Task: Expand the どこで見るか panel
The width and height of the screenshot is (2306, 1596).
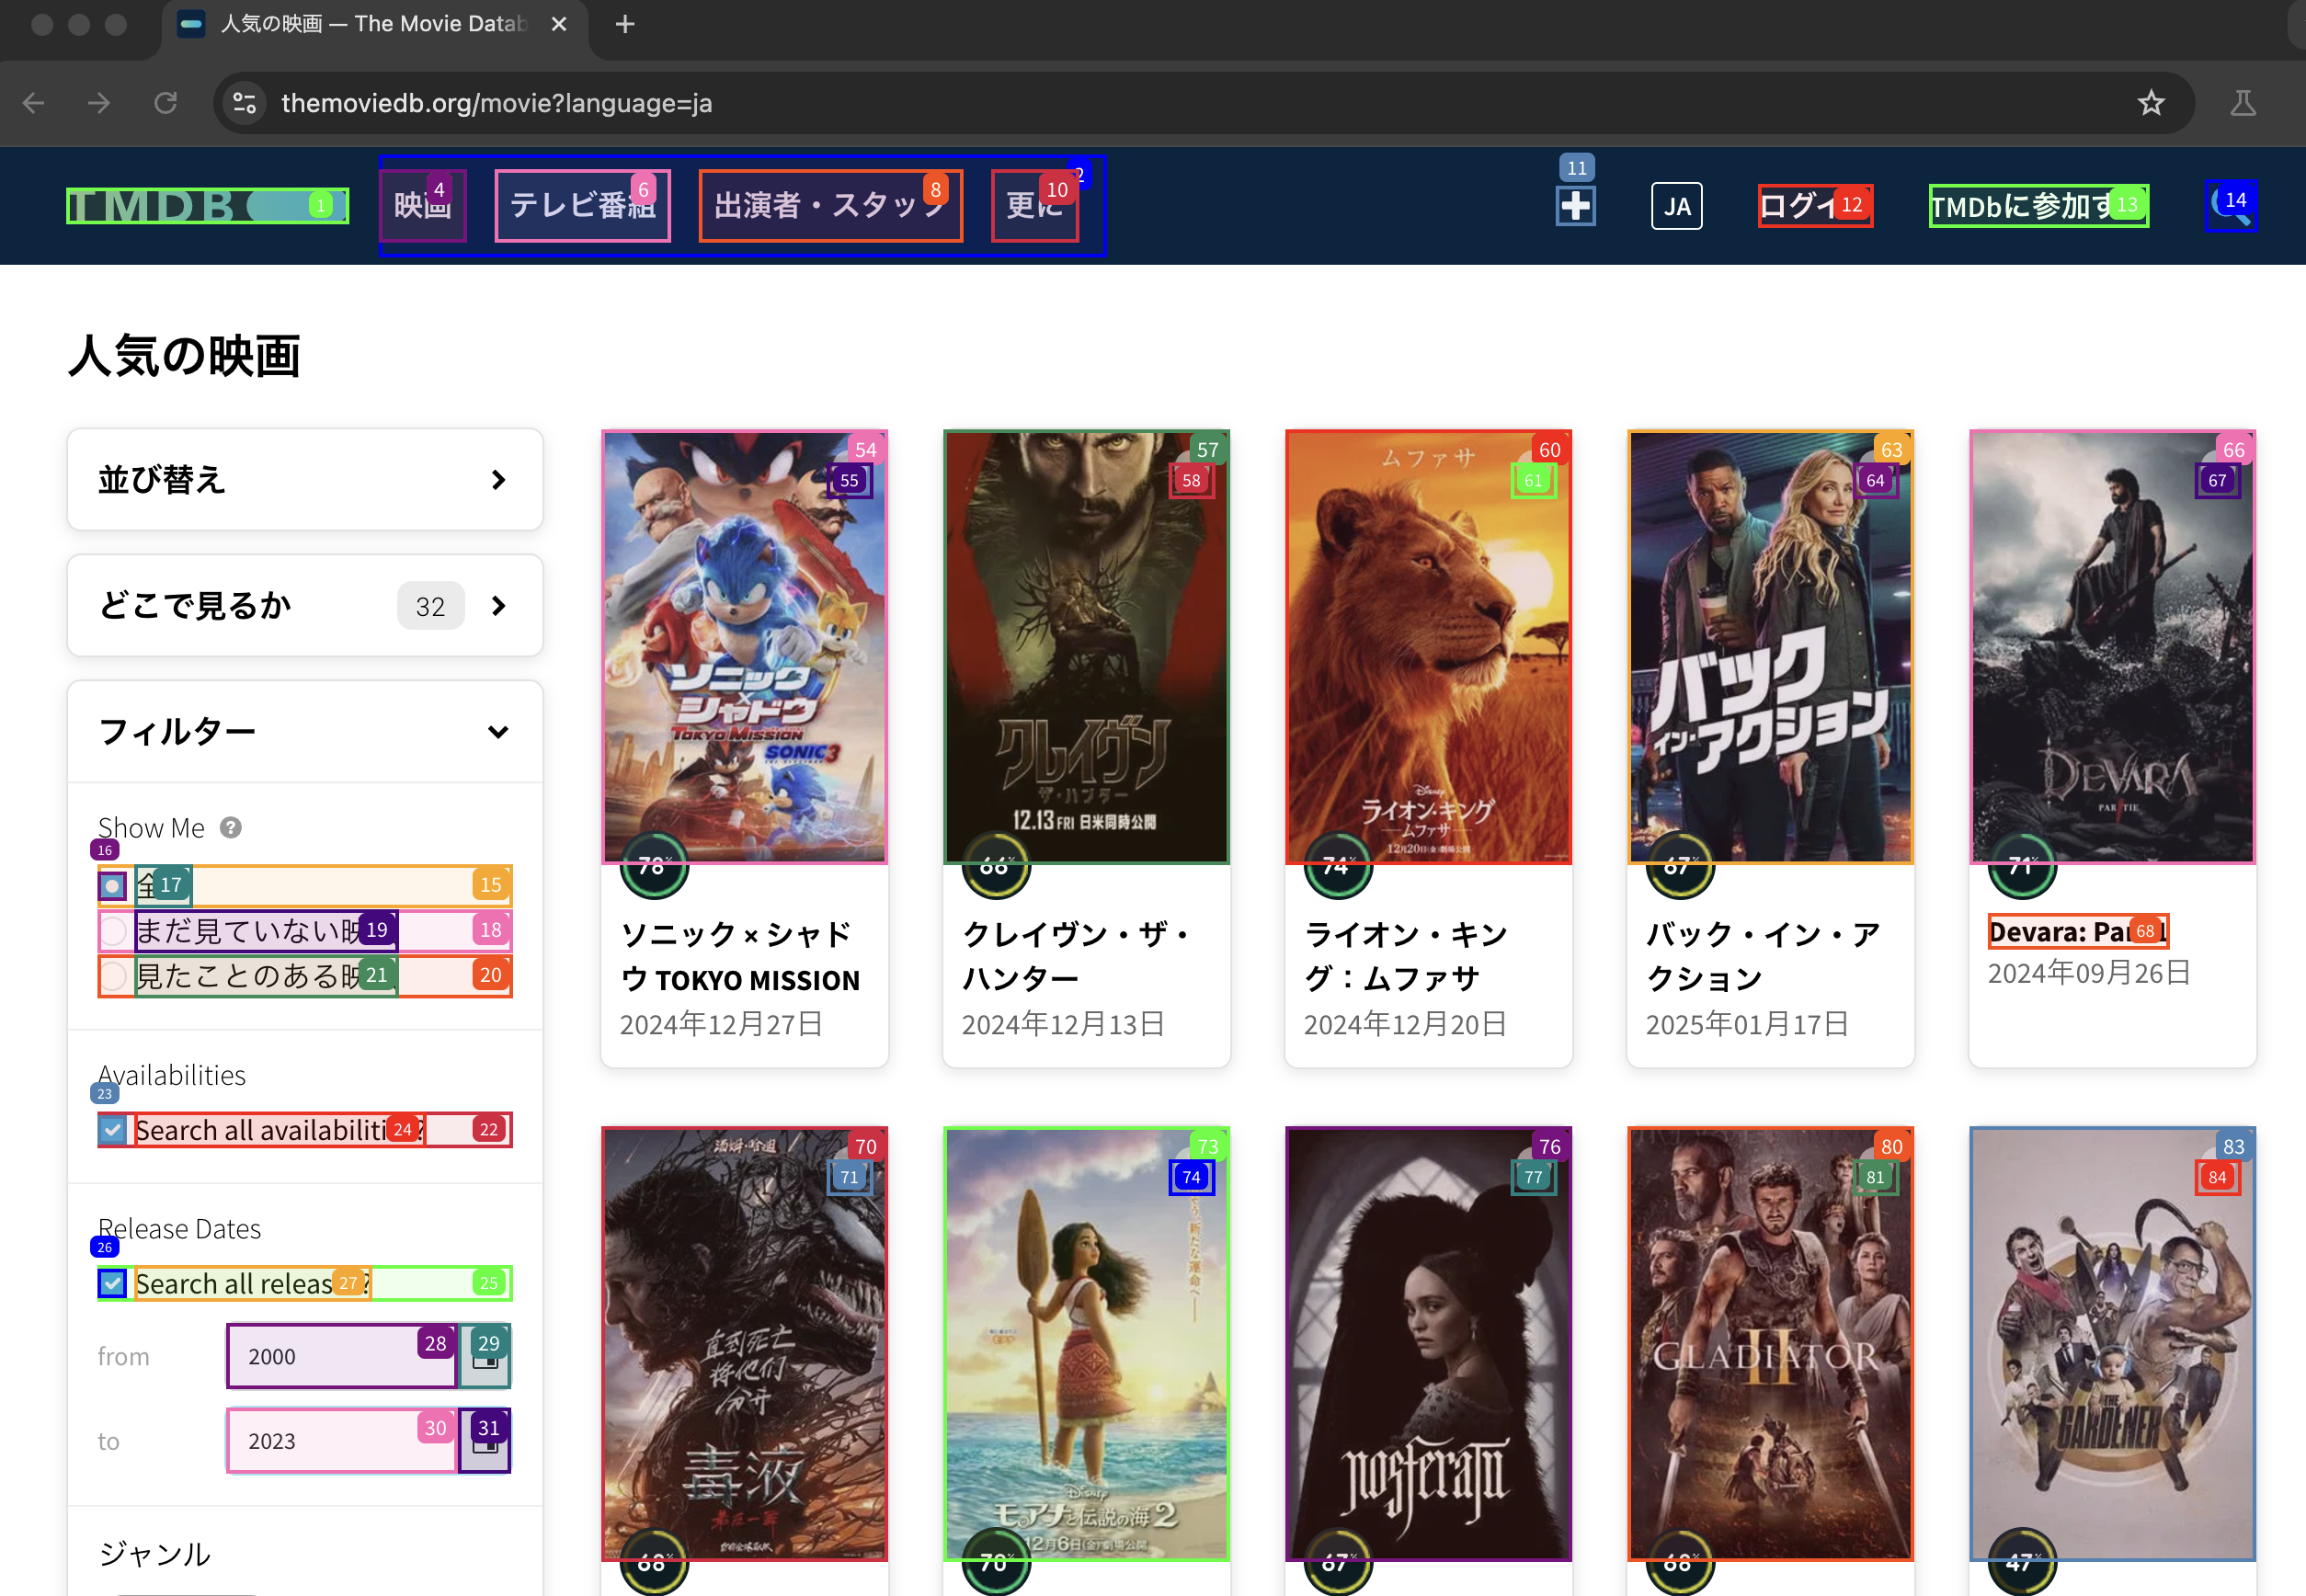Action: coord(304,606)
